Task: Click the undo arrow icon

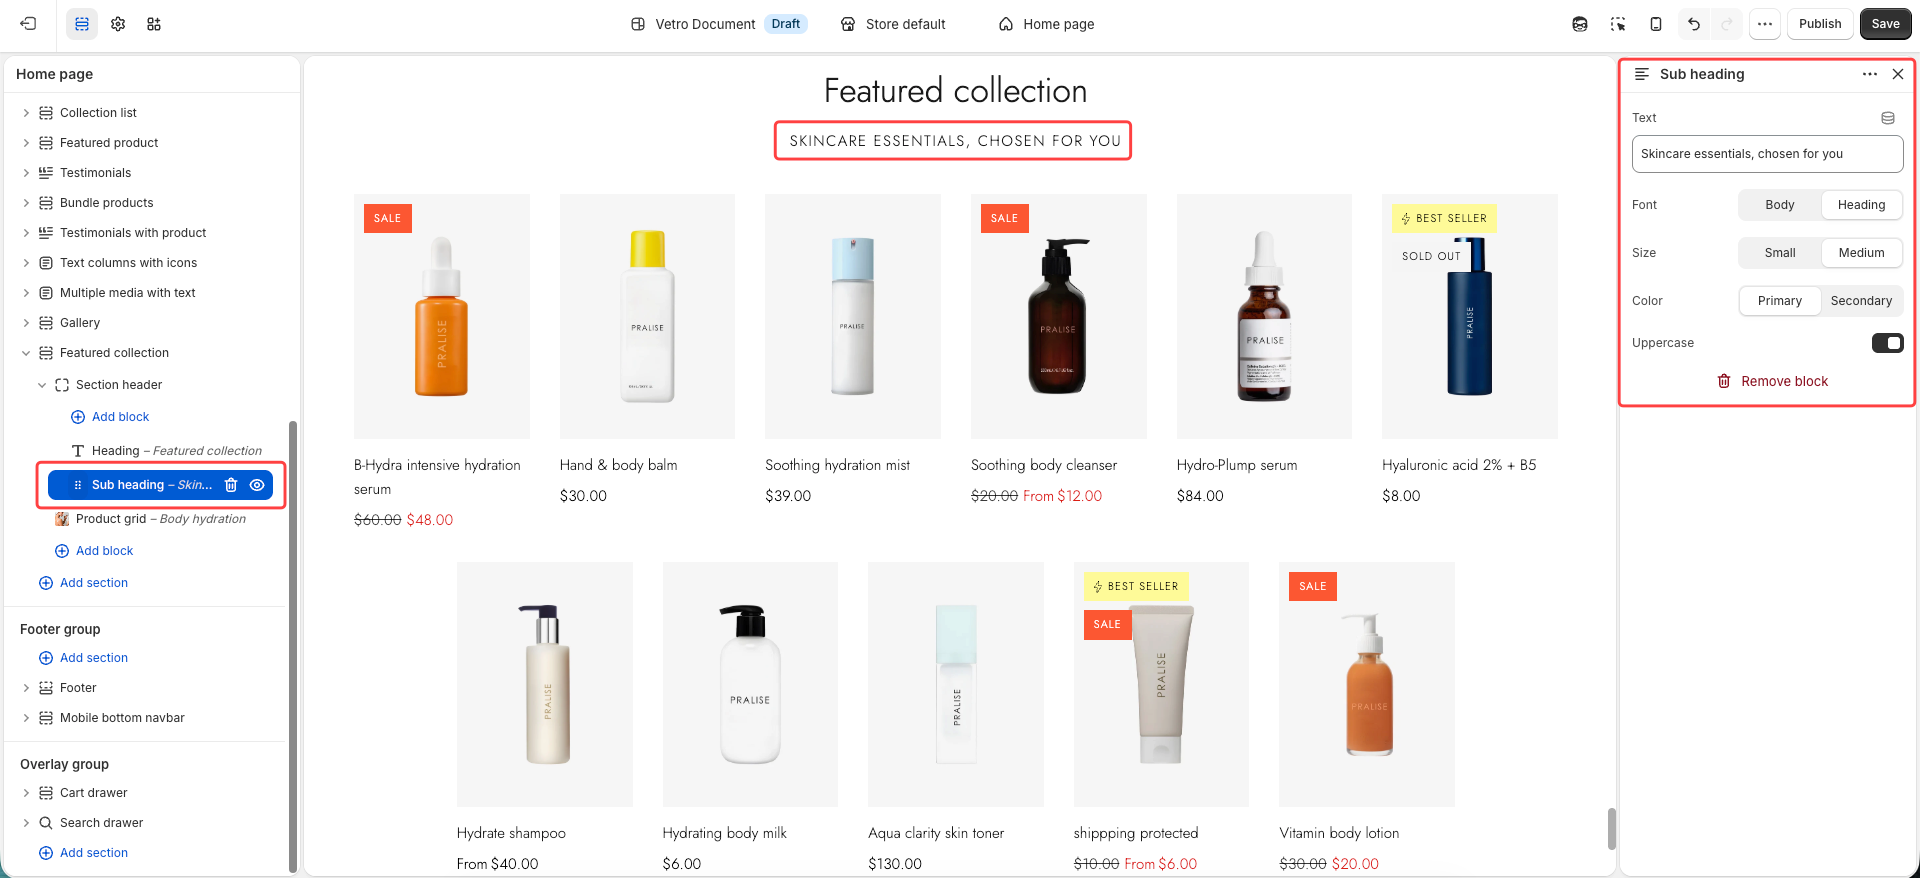Action: [1693, 24]
